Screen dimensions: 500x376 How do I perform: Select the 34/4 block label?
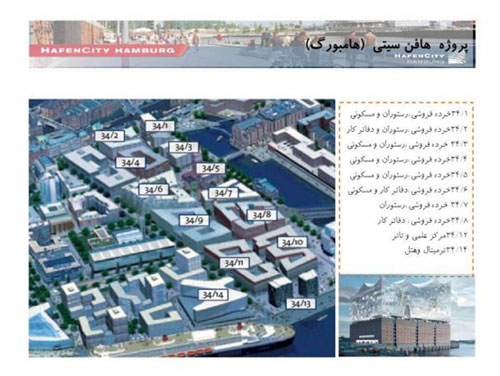click(x=130, y=163)
